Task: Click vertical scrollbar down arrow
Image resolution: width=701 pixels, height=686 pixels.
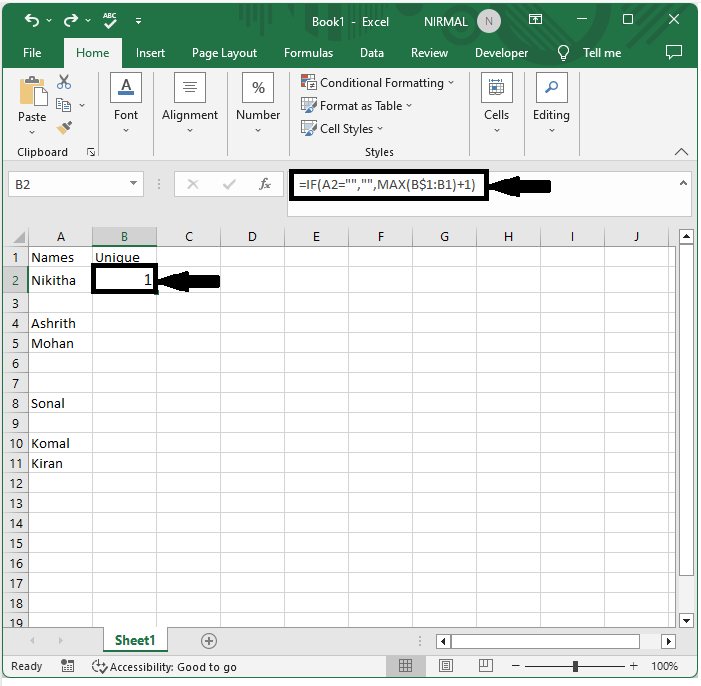Action: 686,620
